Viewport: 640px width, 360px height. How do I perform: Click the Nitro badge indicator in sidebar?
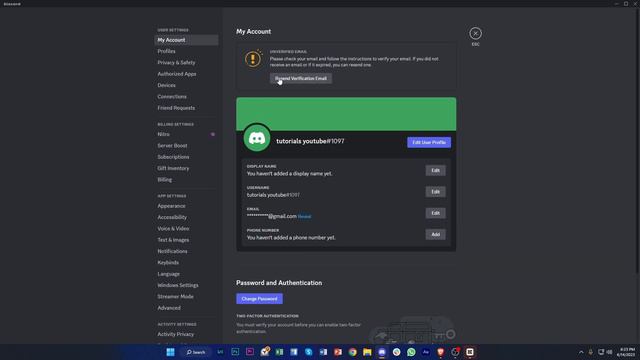coord(213,134)
